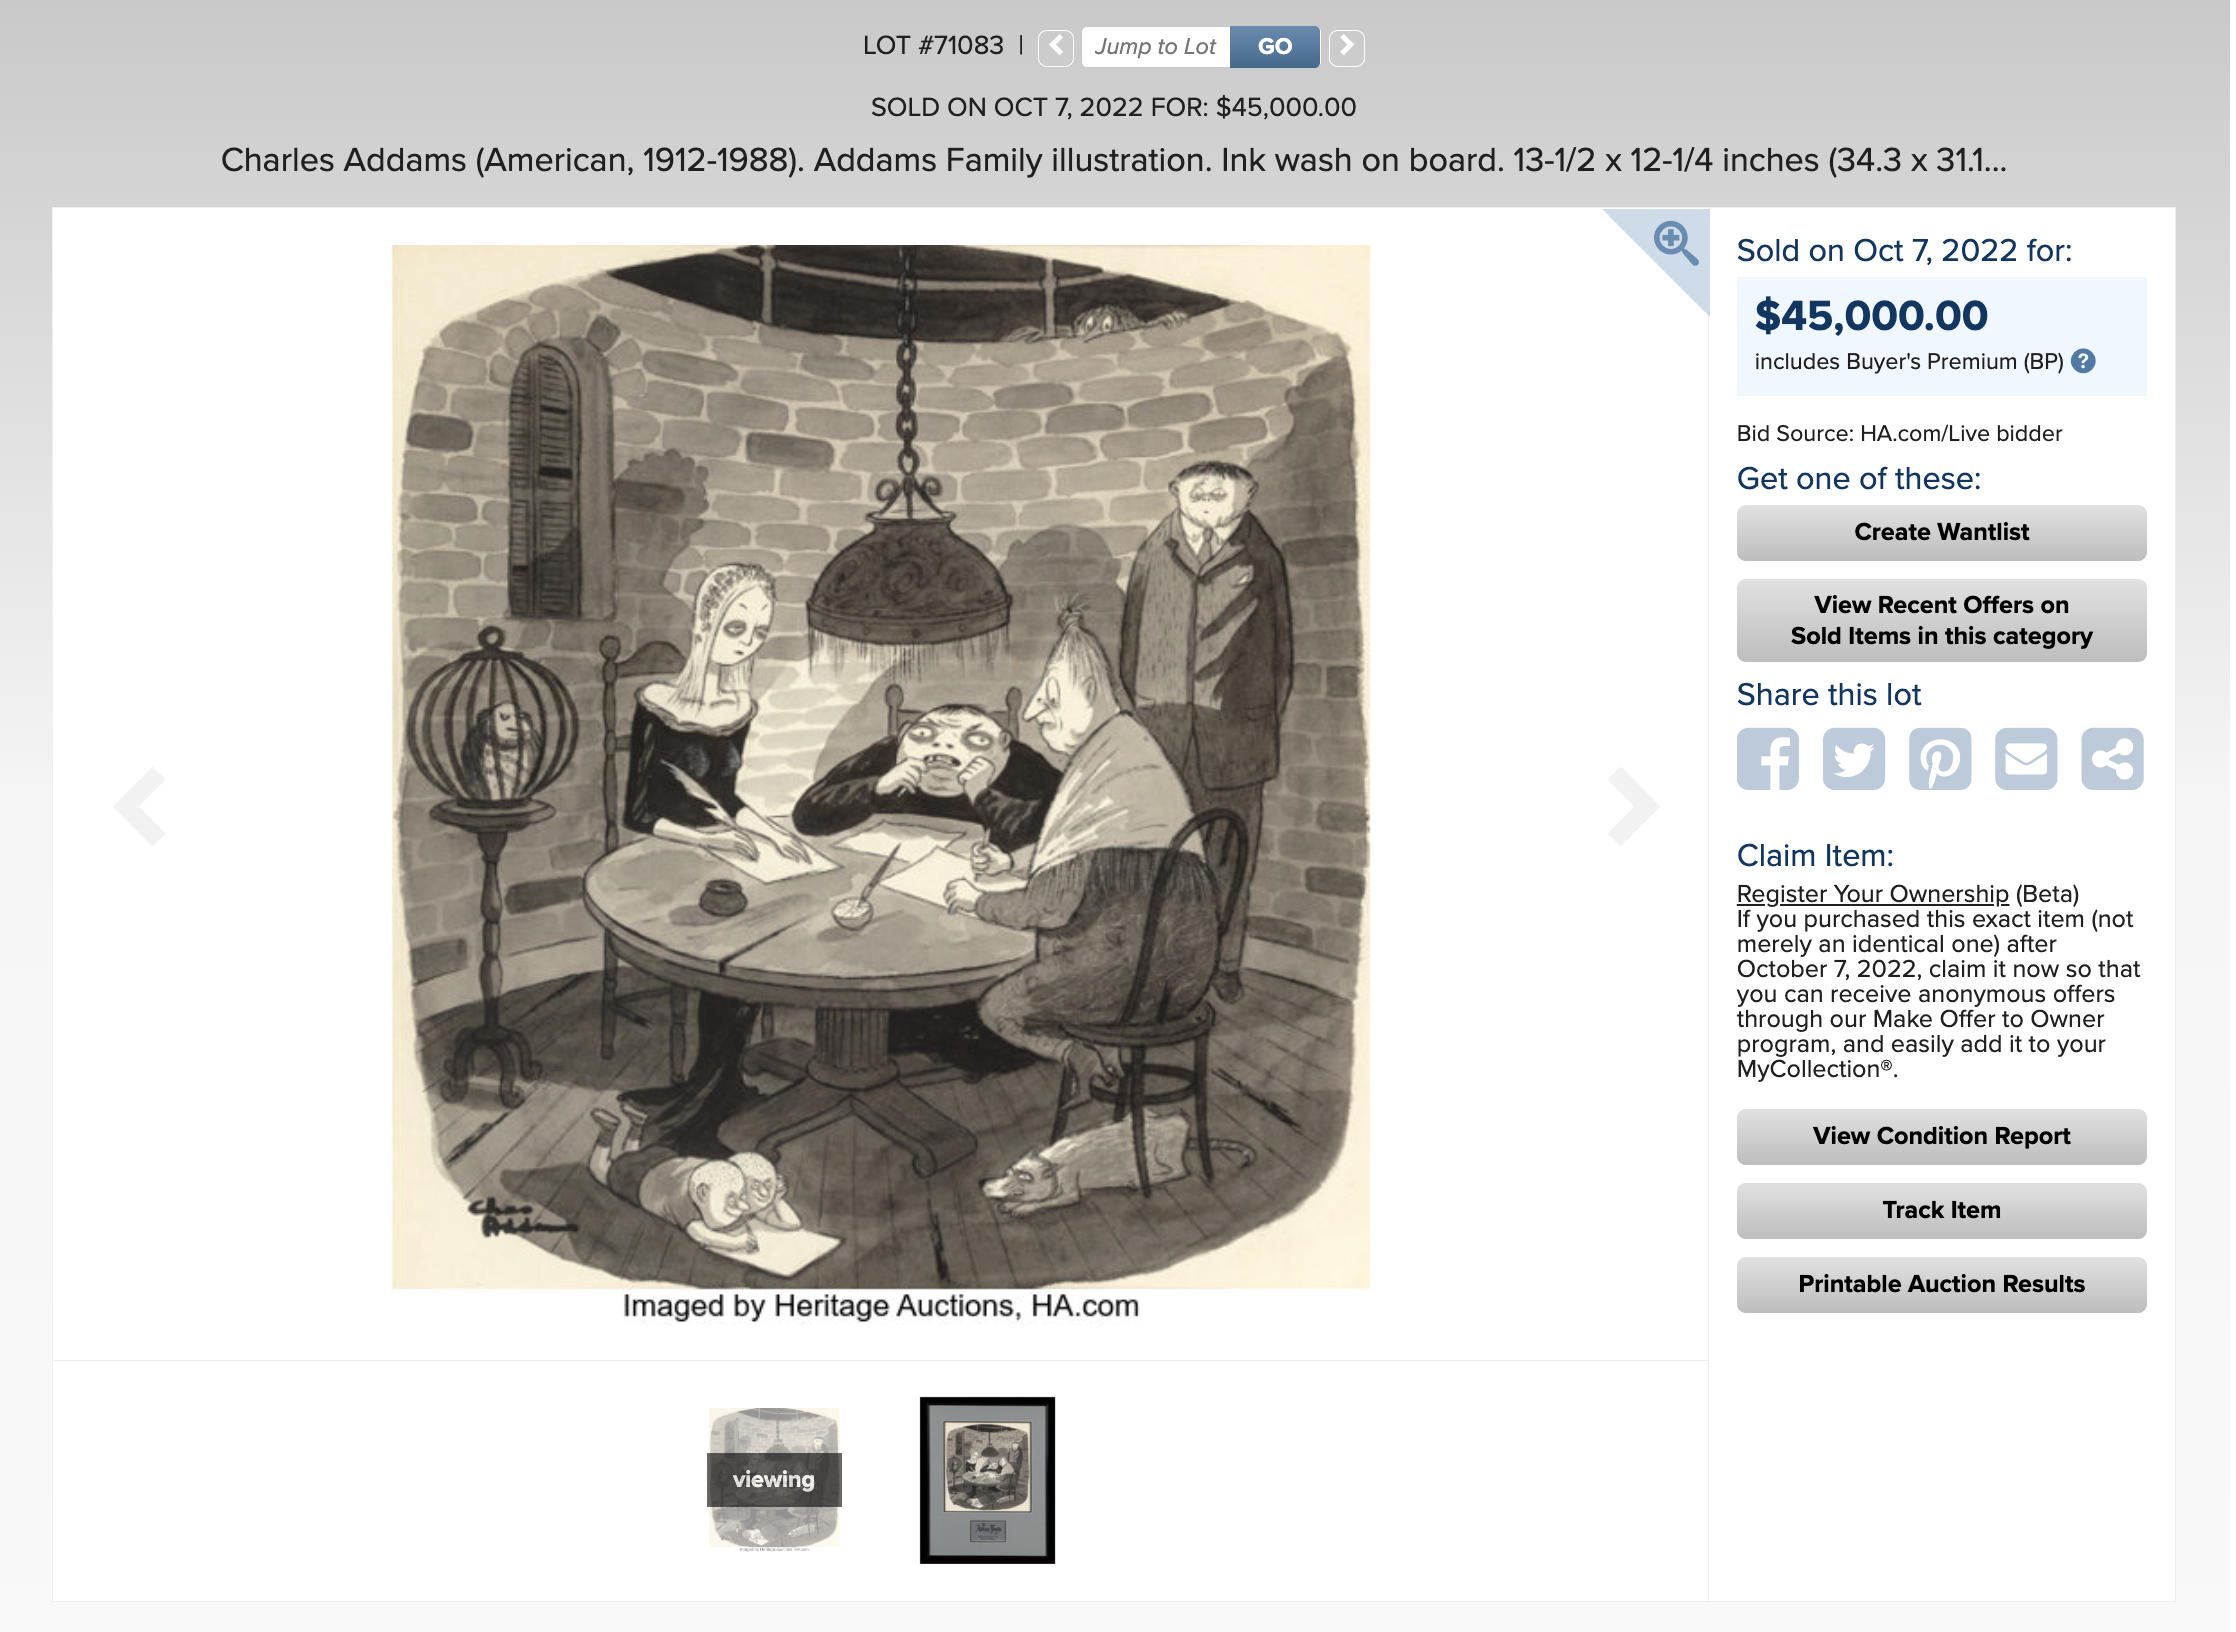Open Register Your Ownership link

coord(1872,894)
